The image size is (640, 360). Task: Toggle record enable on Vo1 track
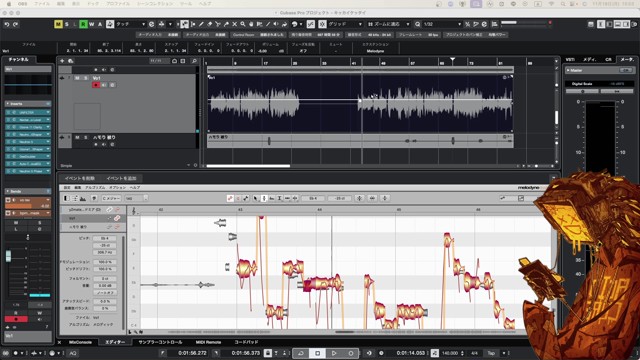[x=96, y=85]
